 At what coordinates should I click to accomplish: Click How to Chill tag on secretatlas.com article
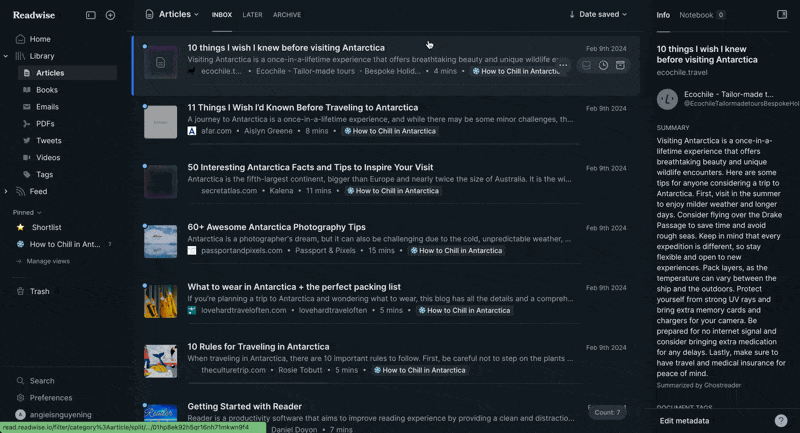[x=393, y=191]
